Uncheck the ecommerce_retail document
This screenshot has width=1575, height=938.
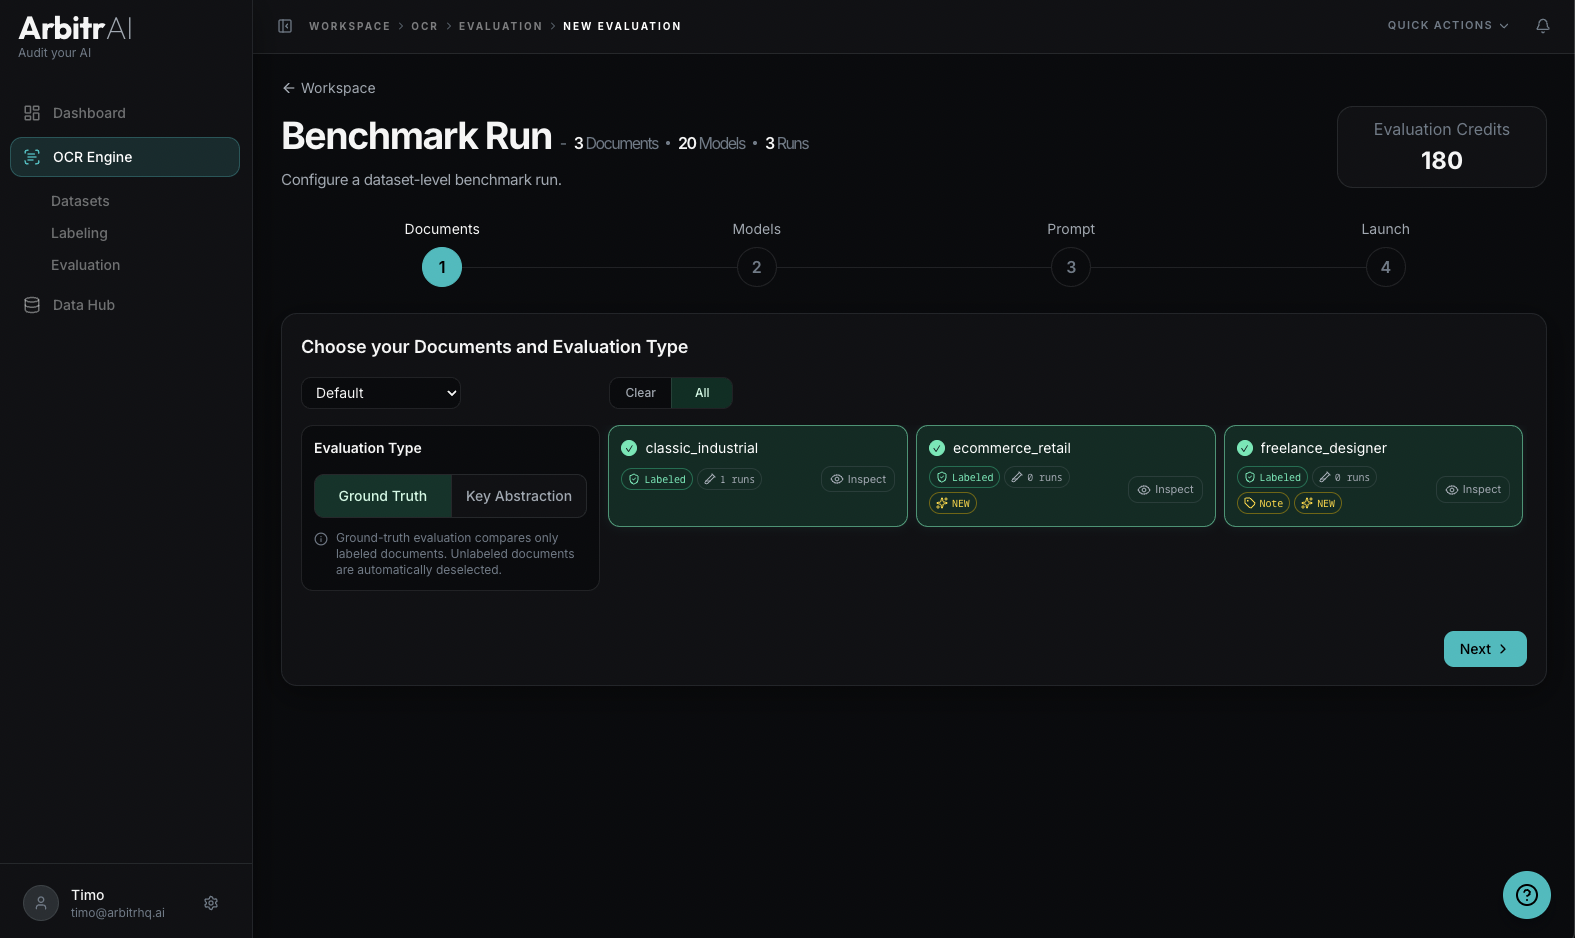(937, 448)
